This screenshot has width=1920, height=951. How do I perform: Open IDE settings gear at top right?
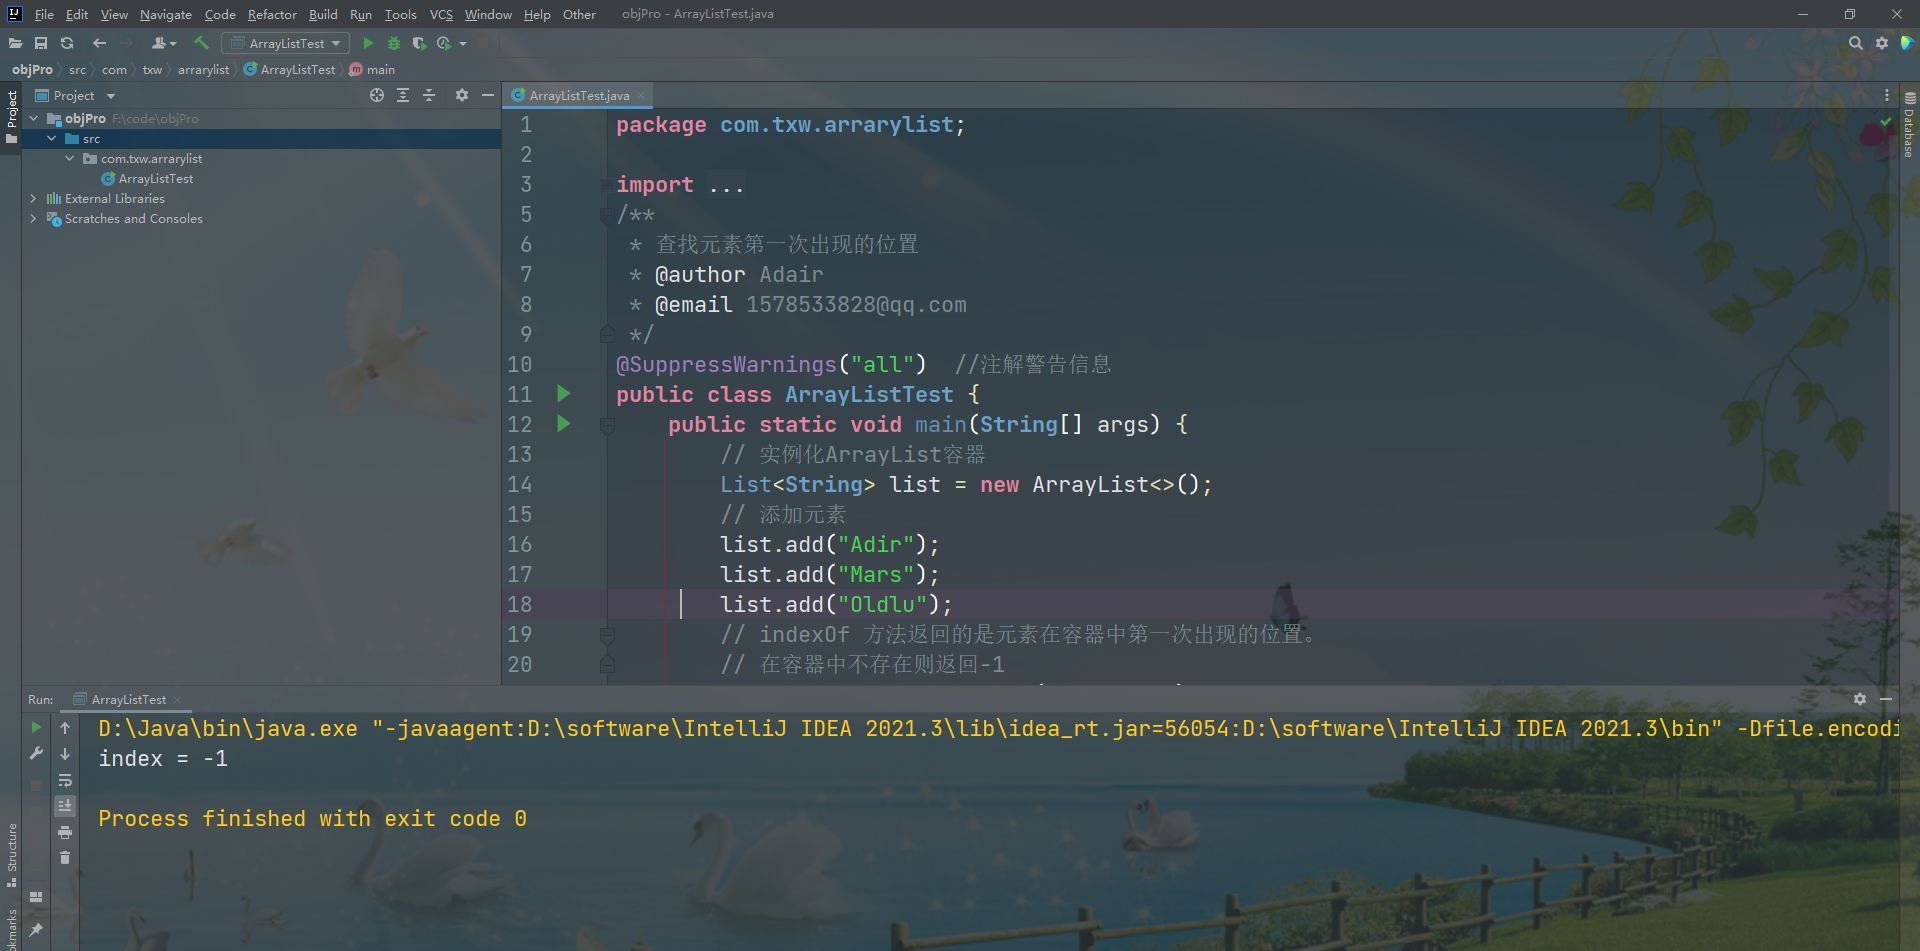(1882, 43)
